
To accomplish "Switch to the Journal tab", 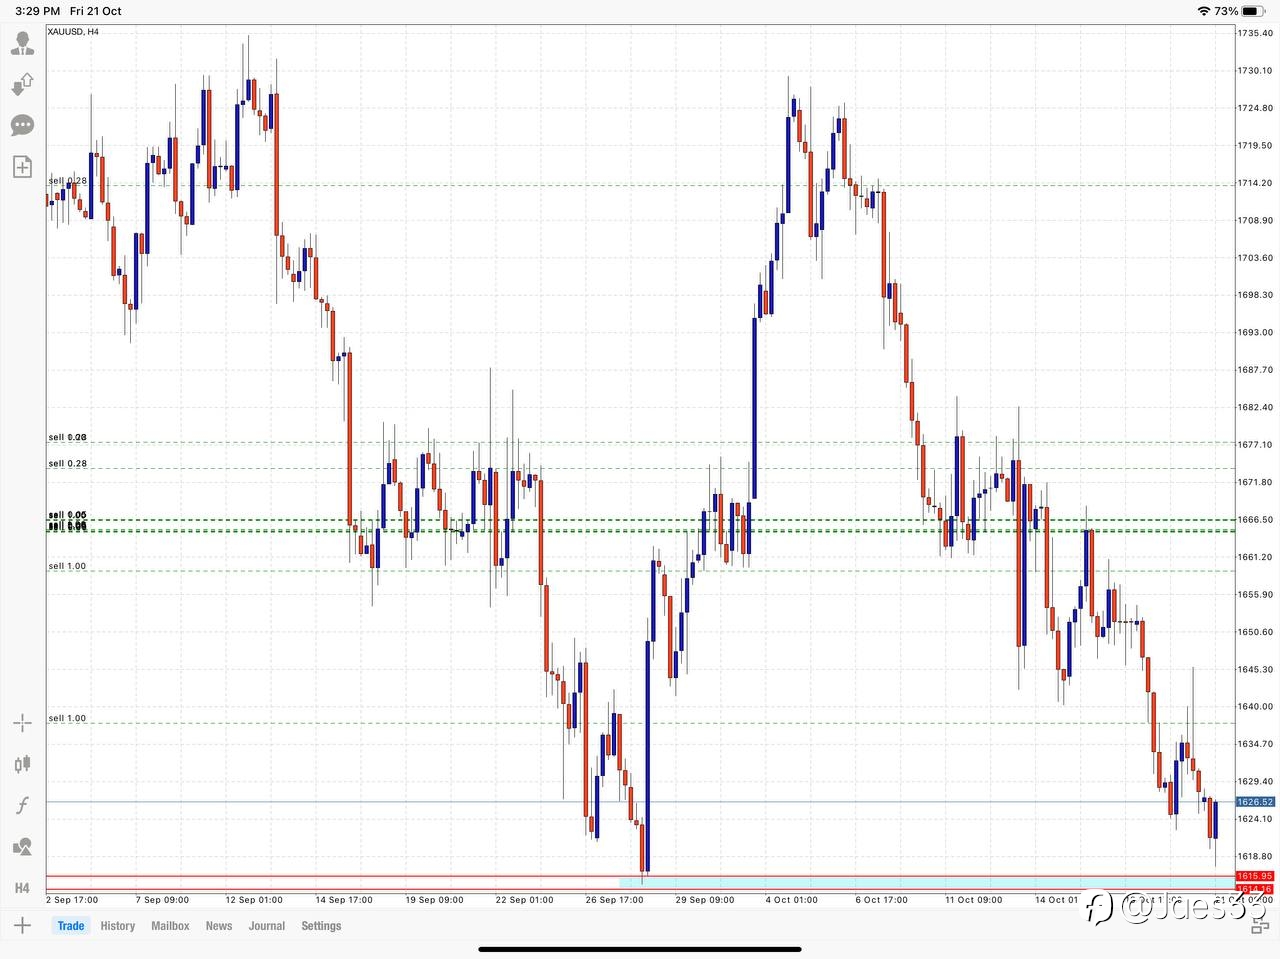I will (x=267, y=926).
